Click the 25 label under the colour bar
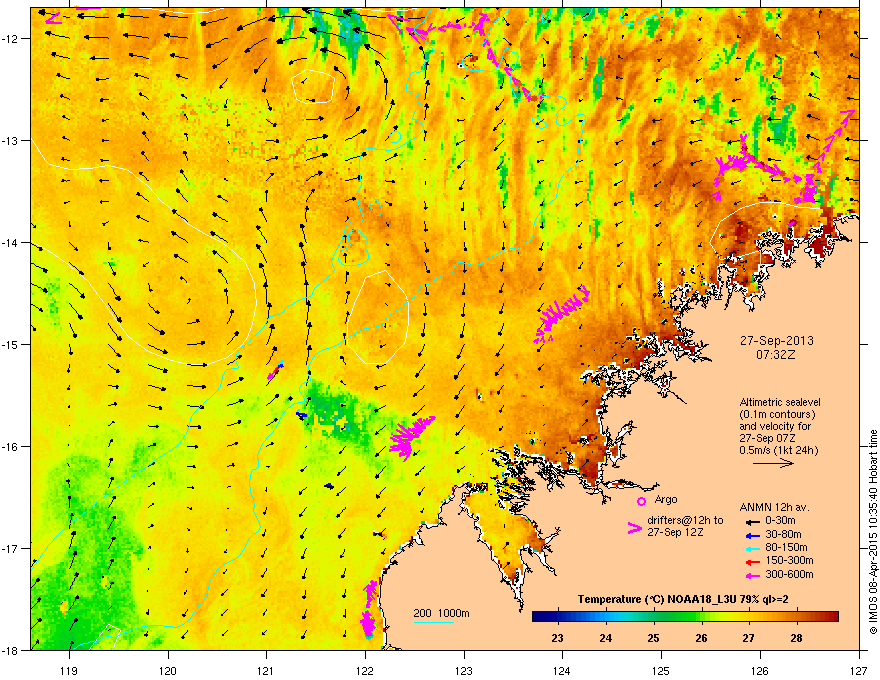Screen dimensions: 880x680 coord(653,638)
